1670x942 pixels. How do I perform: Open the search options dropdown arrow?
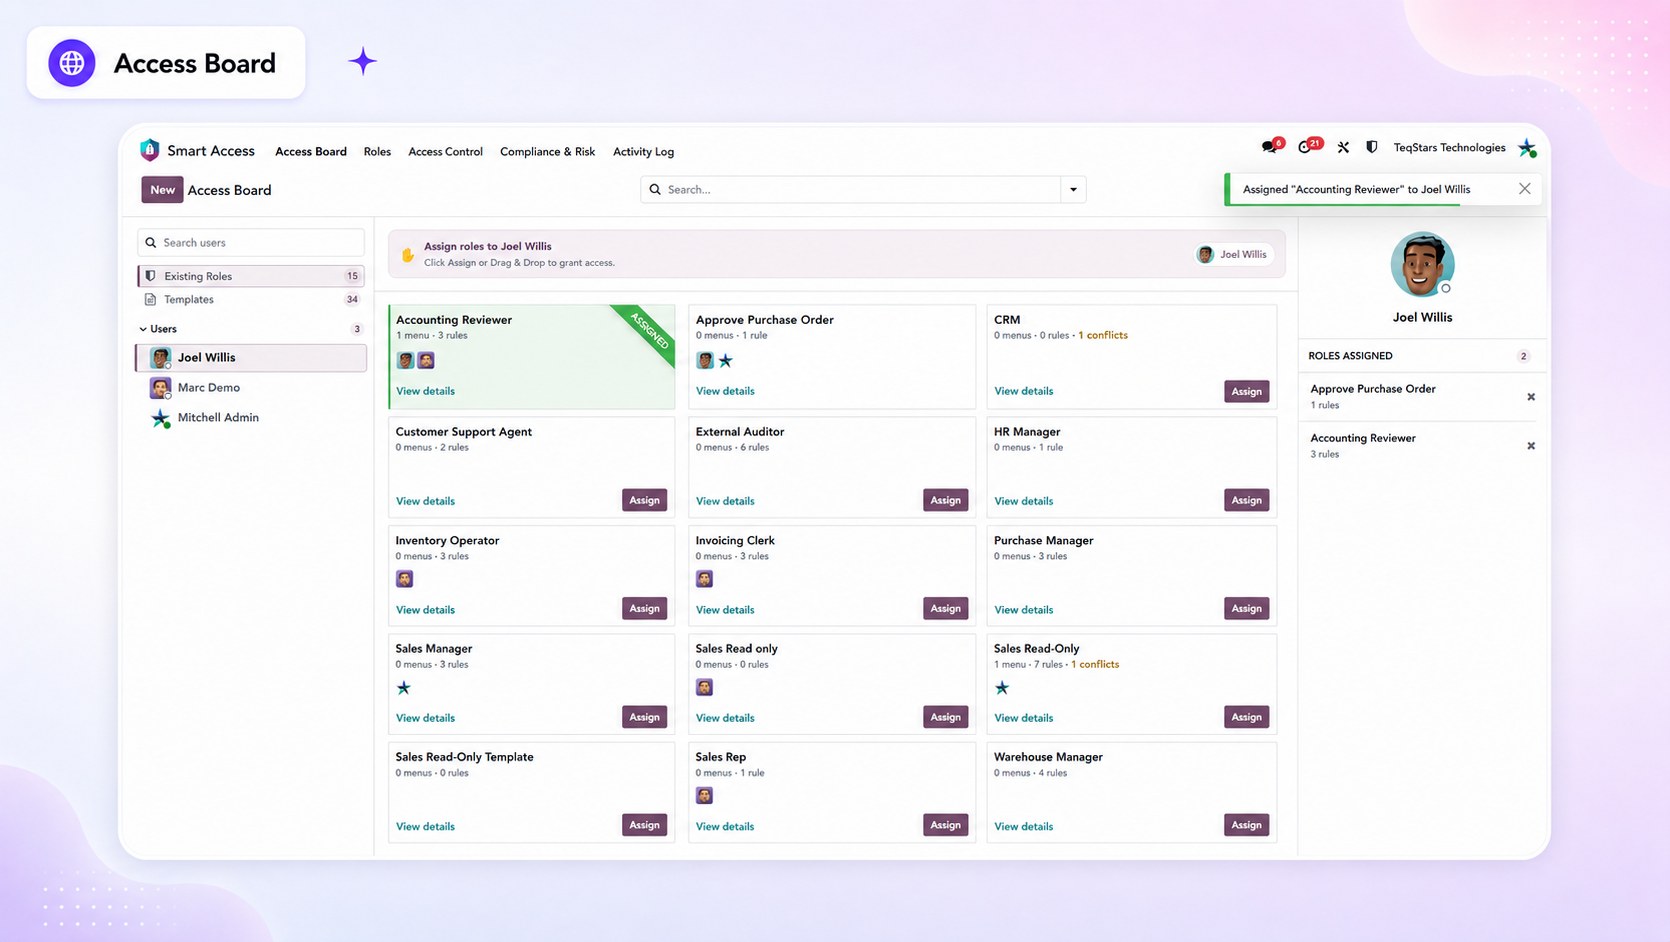coord(1073,189)
